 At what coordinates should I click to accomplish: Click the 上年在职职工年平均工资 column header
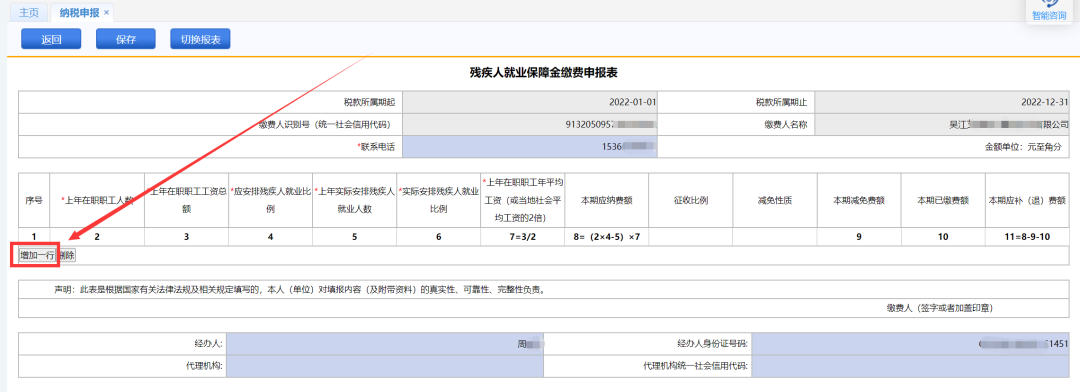(523, 200)
